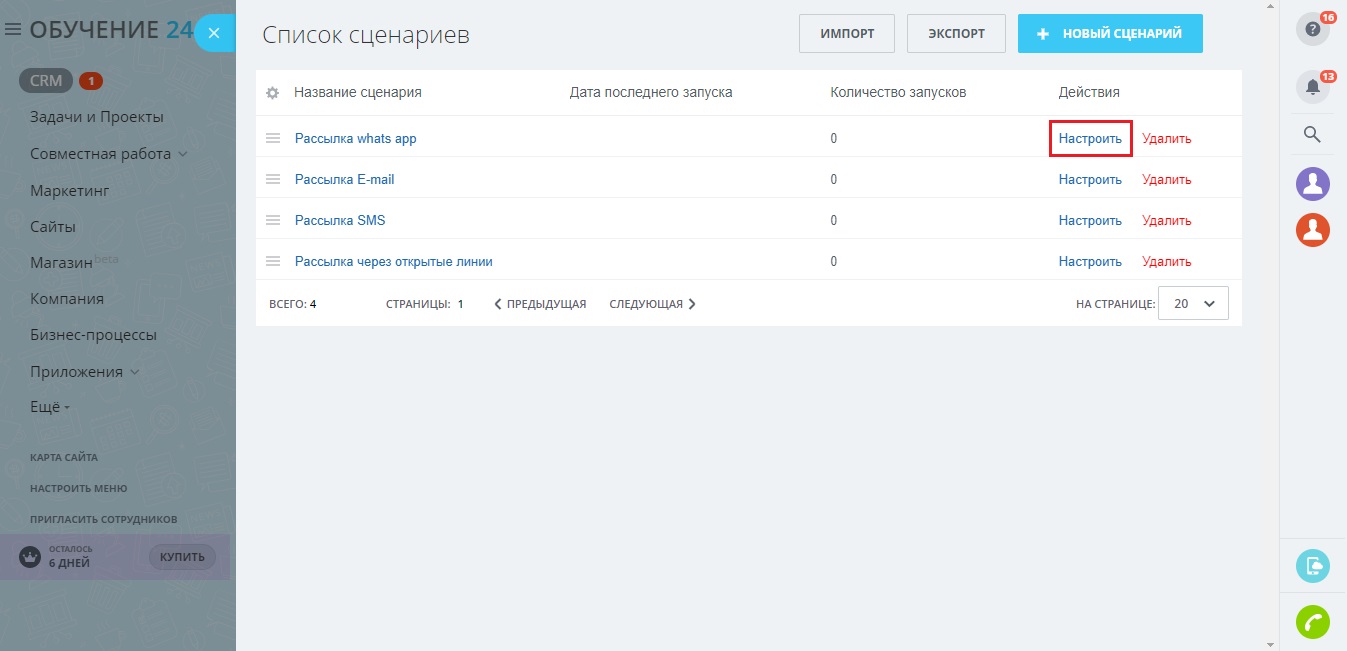Click the table settings gear icon
Screen dimensions: 1347x651
pos(272,93)
